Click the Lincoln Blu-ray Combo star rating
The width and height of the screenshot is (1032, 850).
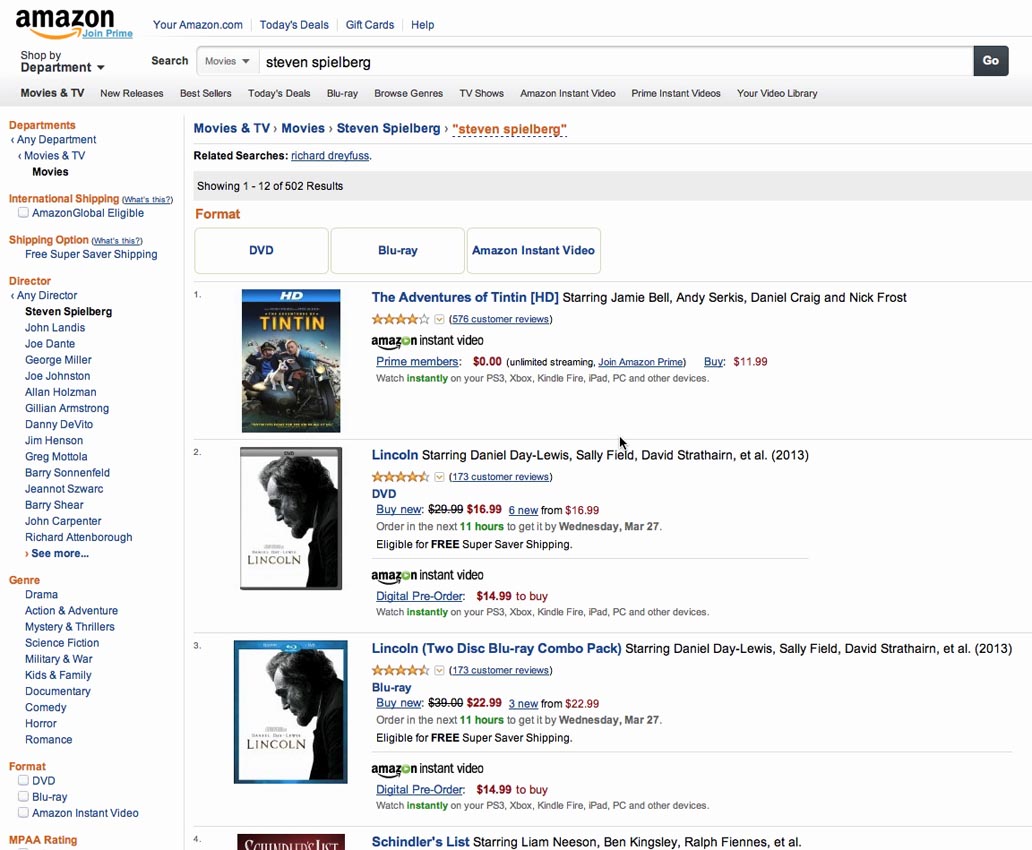[x=400, y=670]
